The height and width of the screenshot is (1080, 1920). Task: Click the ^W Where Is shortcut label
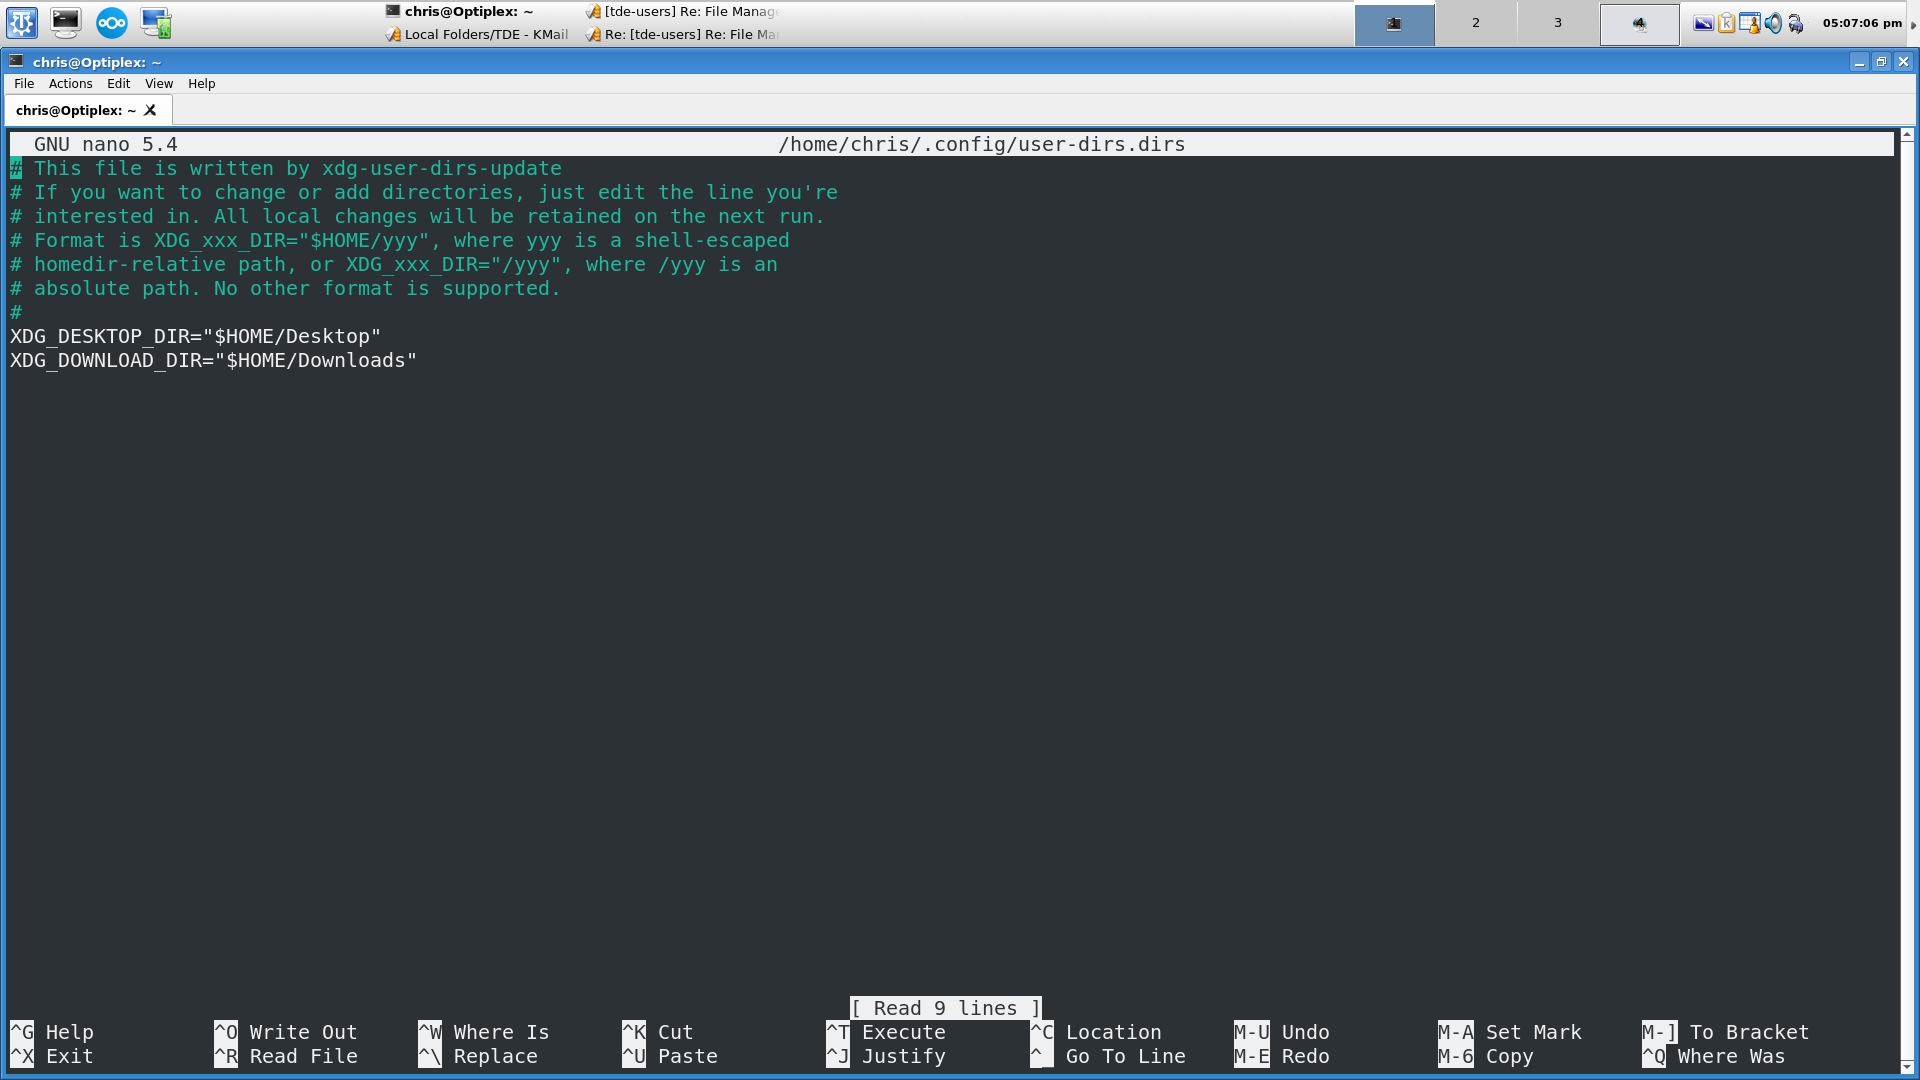[x=484, y=1033]
